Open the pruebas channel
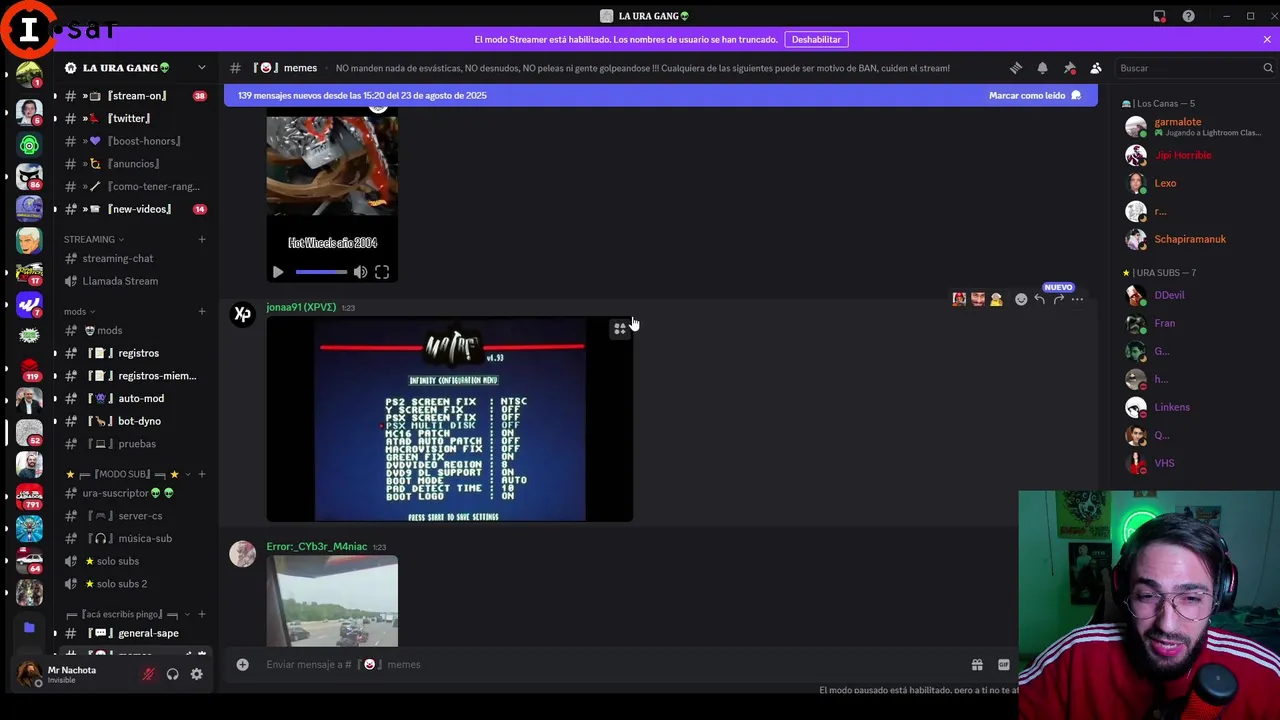Screen dimensions: 1280x720 pyautogui.click(x=136, y=444)
